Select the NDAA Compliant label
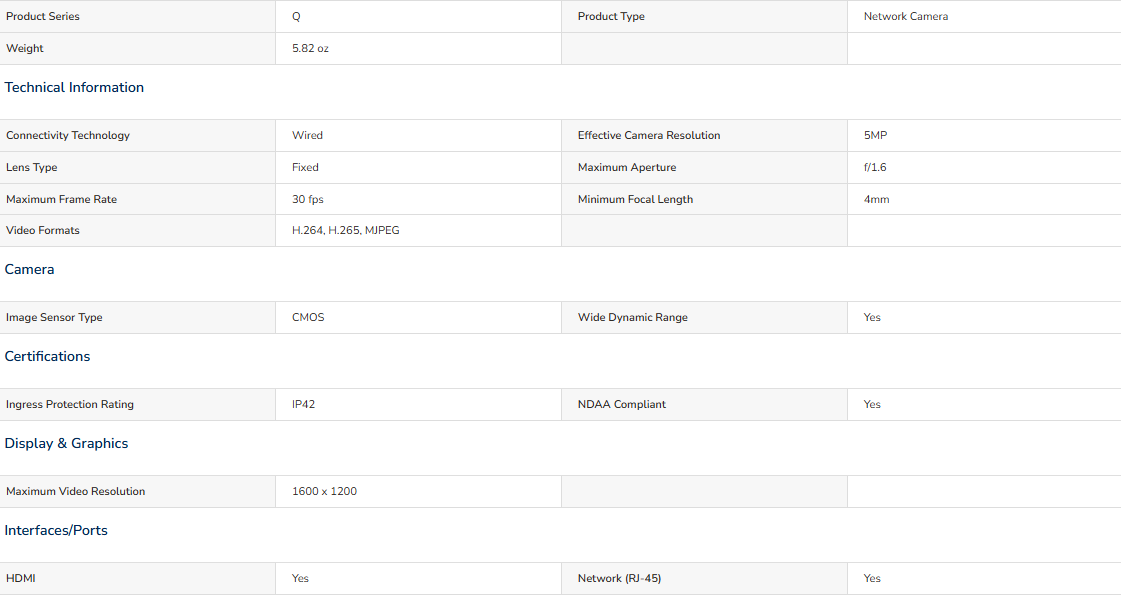The width and height of the screenshot is (1121, 595). point(621,404)
